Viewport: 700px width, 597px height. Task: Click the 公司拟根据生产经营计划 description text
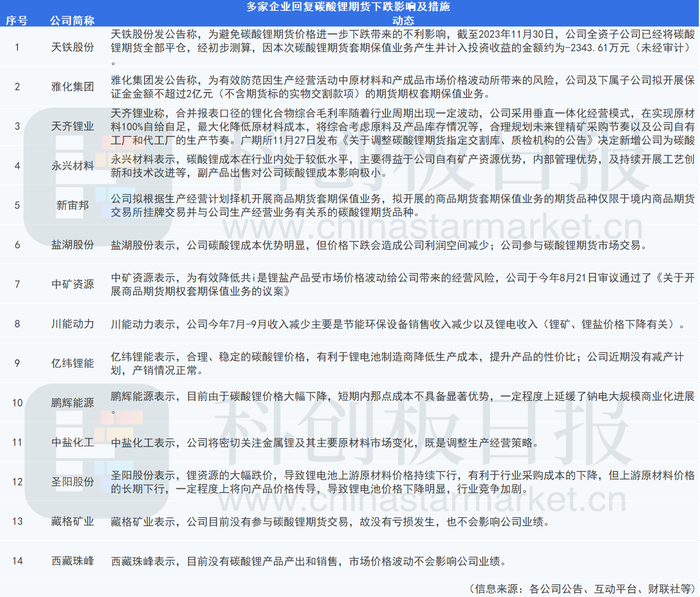click(403, 205)
